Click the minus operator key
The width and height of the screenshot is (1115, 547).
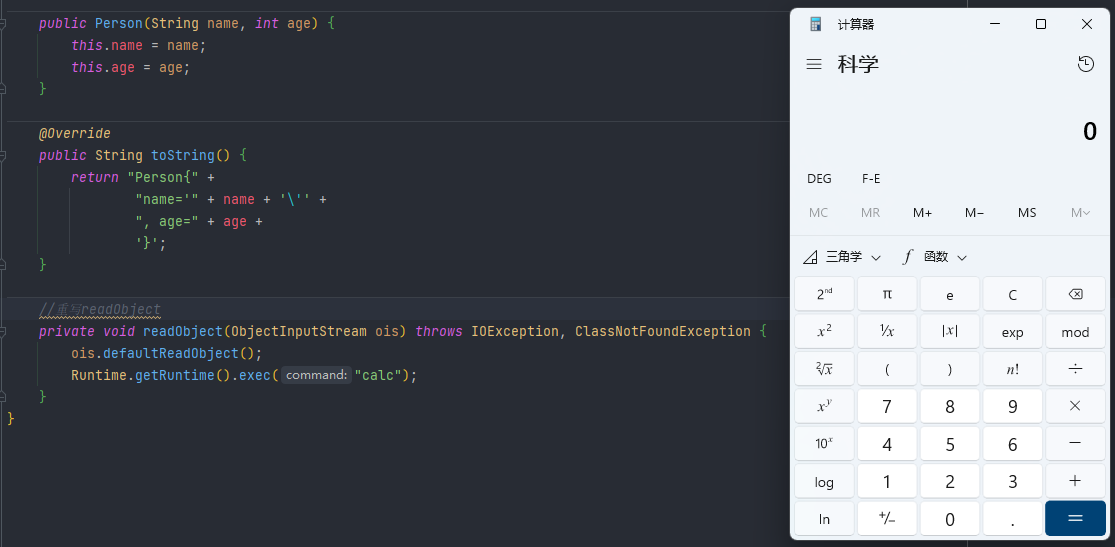[x=1075, y=444]
